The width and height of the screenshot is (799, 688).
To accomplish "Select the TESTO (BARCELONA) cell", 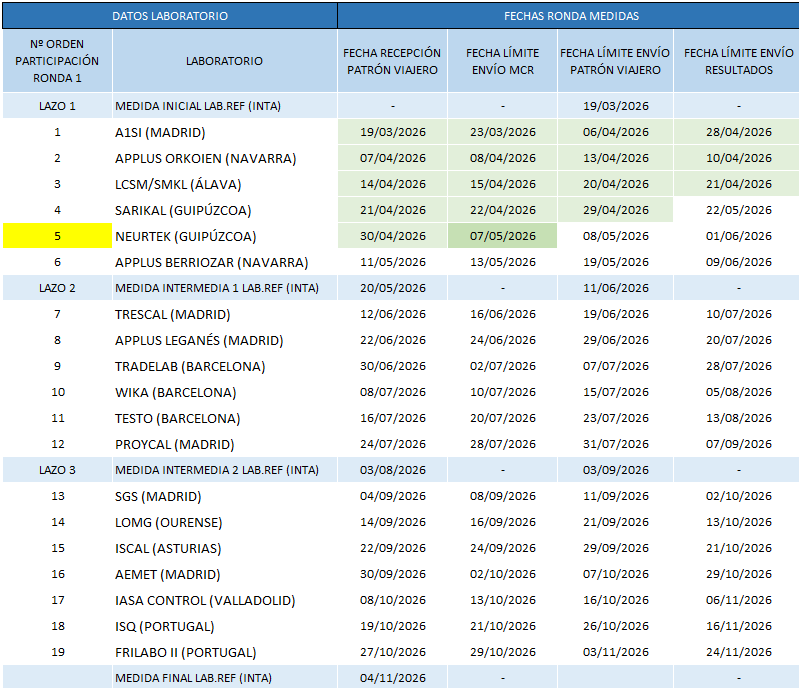I will click(224, 418).
